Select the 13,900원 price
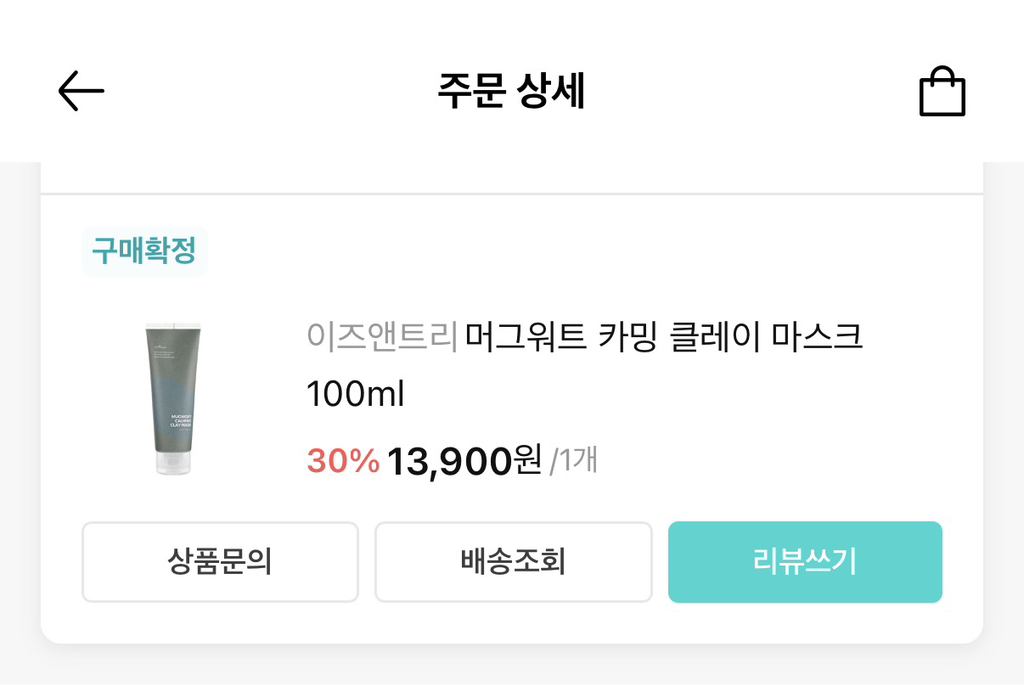This screenshot has width=1024, height=692. pos(464,461)
